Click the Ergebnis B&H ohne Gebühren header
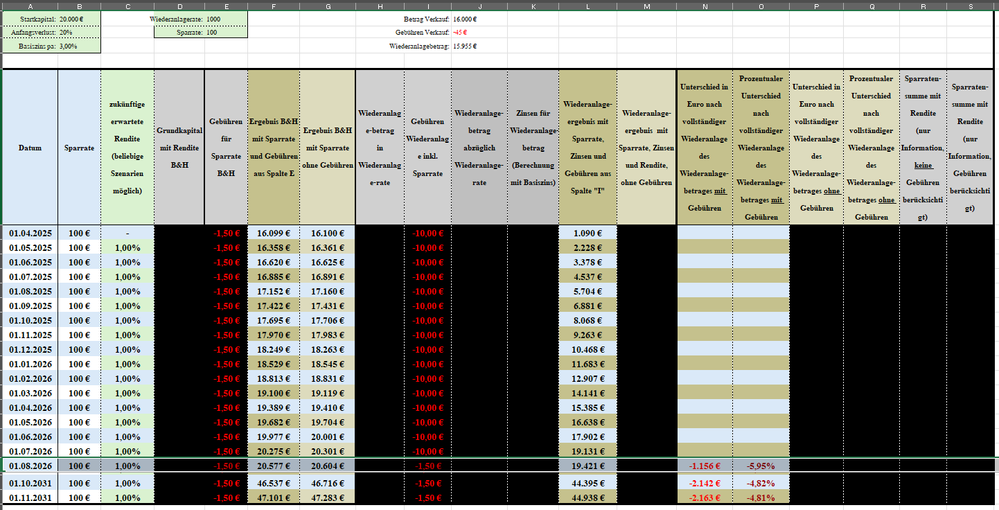Image resolution: width=999 pixels, height=510 pixels. [x=327, y=147]
